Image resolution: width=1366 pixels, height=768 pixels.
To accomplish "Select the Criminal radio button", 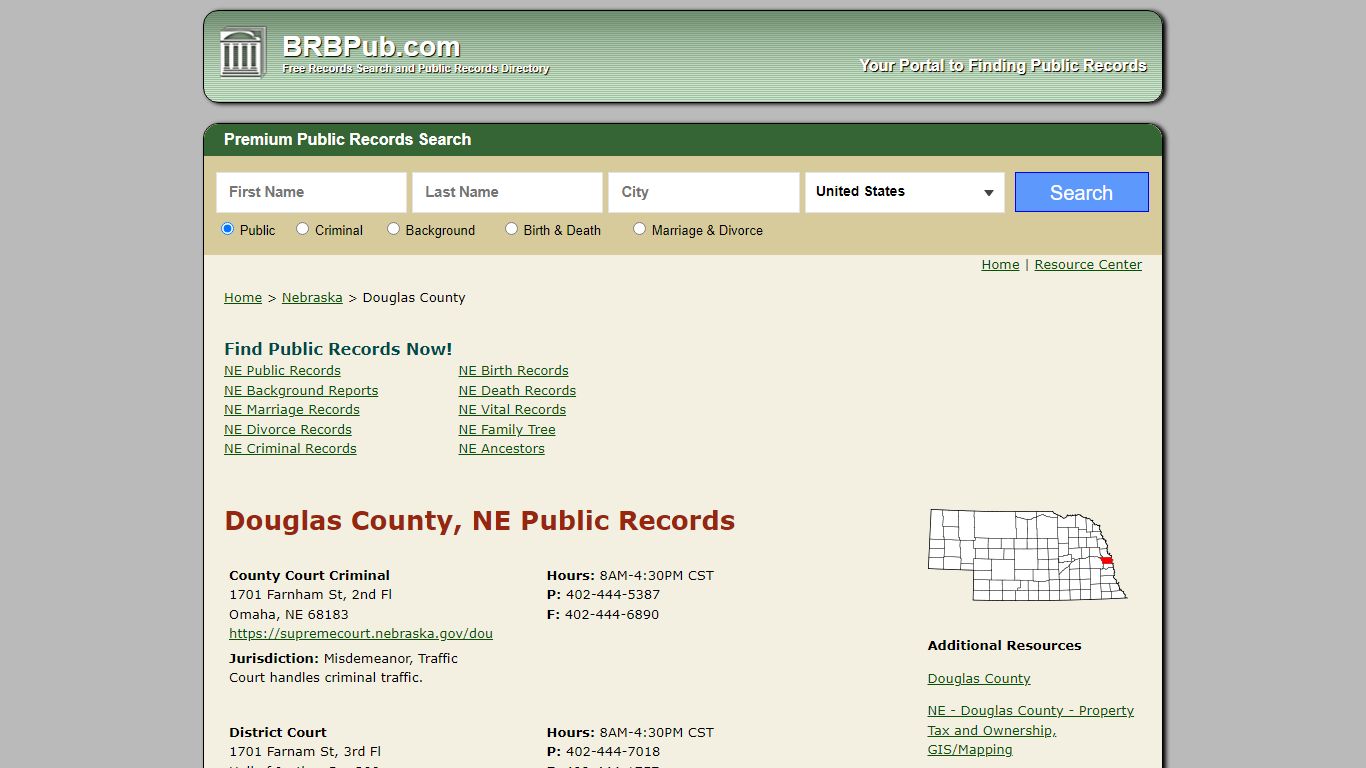I will (x=302, y=229).
